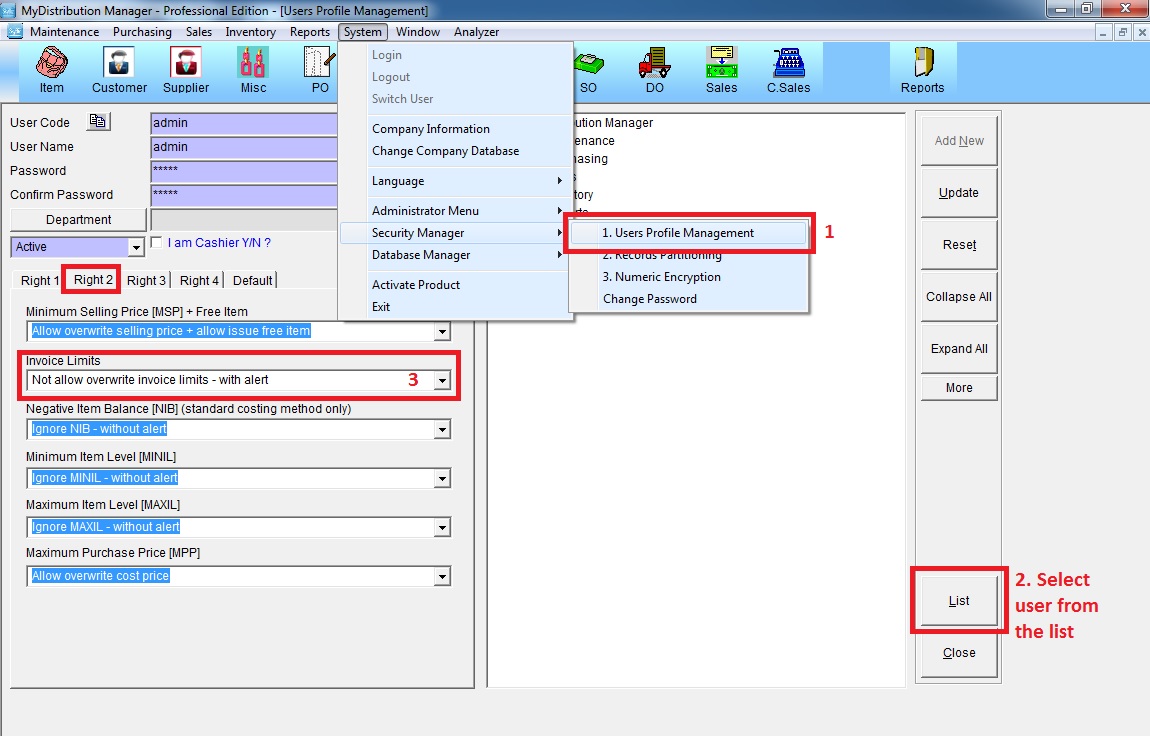Choose Change Password from the submenu
This screenshot has height=736, width=1150.
pos(649,299)
